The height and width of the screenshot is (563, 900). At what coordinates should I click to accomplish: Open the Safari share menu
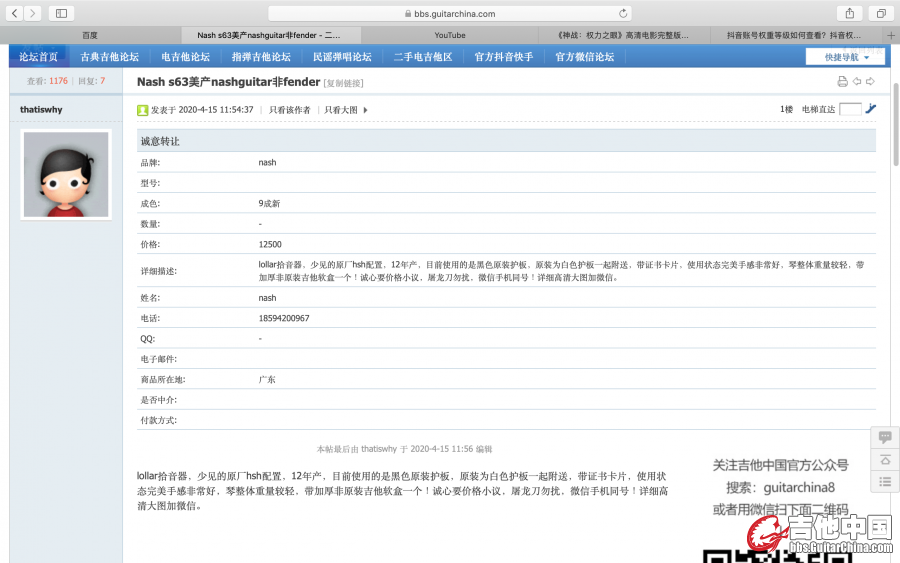[x=850, y=13]
